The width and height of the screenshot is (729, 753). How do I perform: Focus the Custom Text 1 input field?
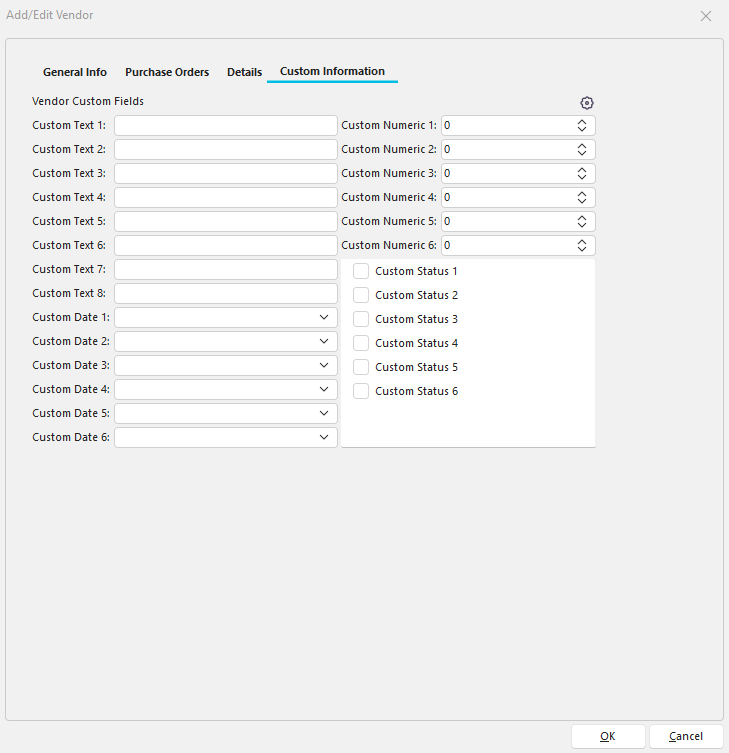click(x=225, y=126)
